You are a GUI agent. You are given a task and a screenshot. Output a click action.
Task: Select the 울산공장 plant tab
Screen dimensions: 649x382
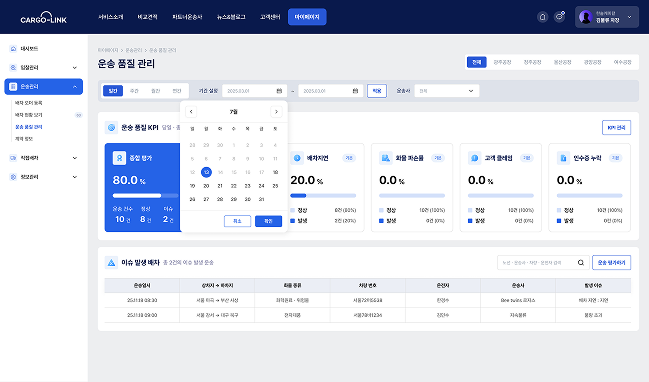(562, 62)
